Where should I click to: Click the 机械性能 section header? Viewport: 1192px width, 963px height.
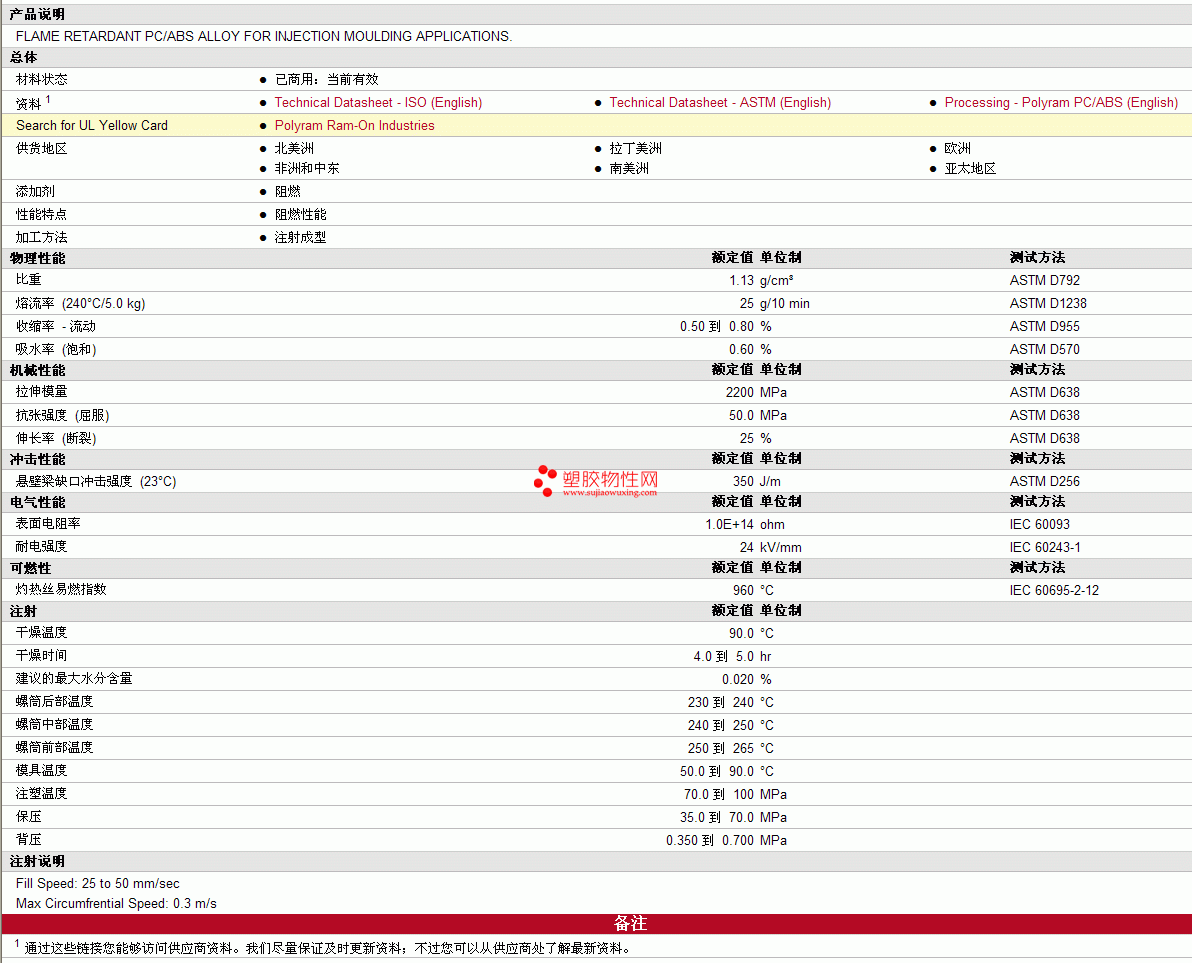click(38, 370)
